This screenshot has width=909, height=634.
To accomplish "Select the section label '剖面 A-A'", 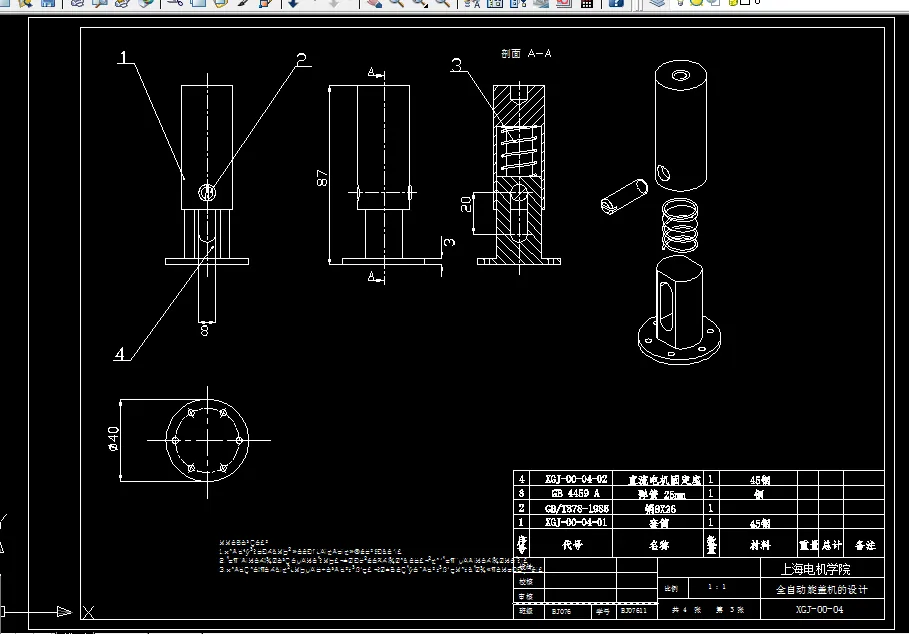I will coord(526,53).
